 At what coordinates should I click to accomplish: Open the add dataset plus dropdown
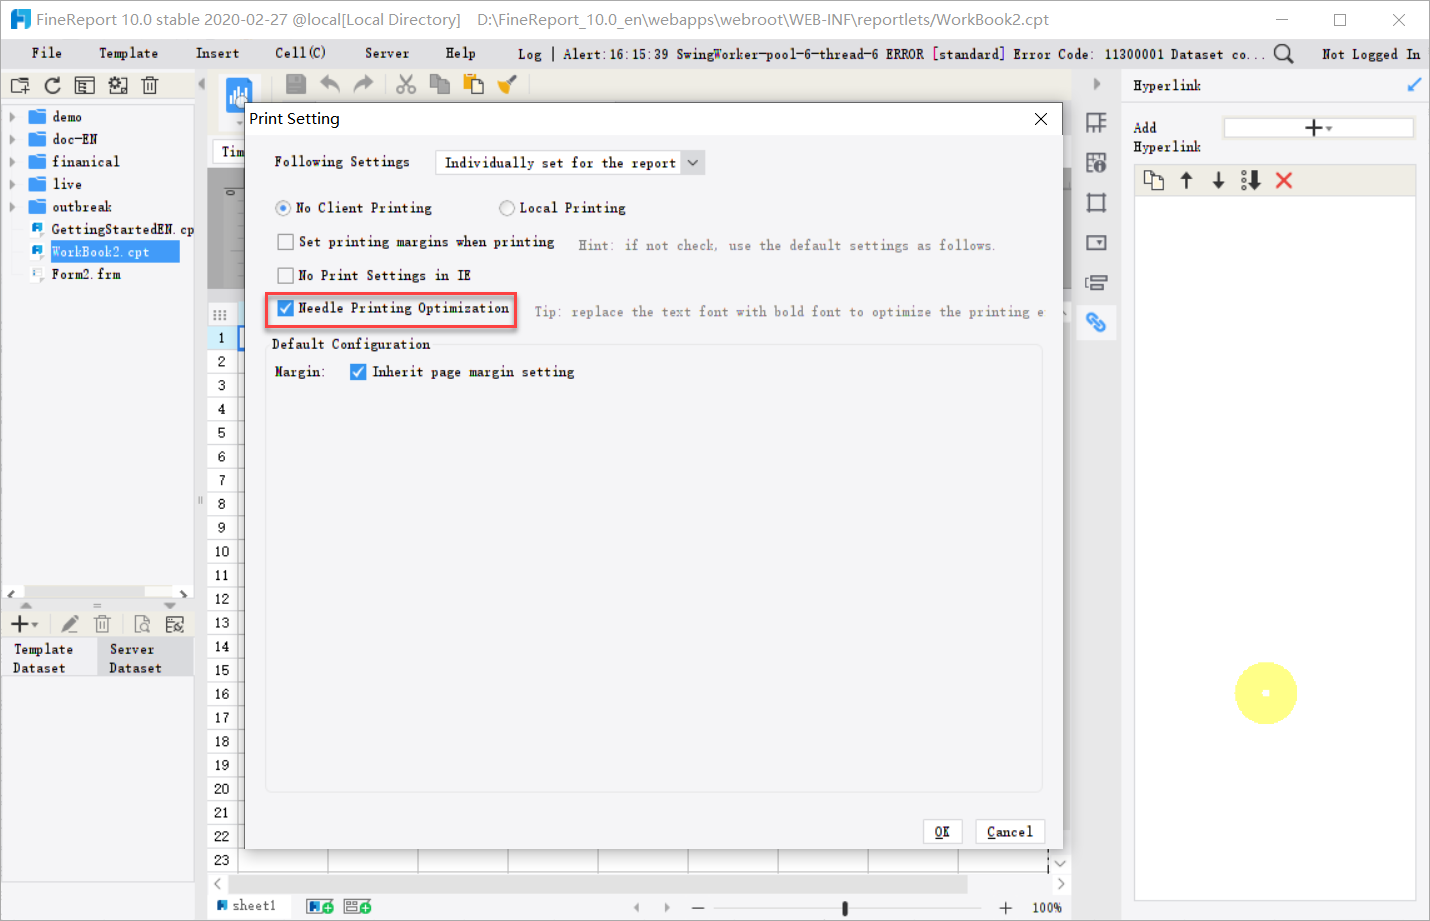click(x=21, y=623)
